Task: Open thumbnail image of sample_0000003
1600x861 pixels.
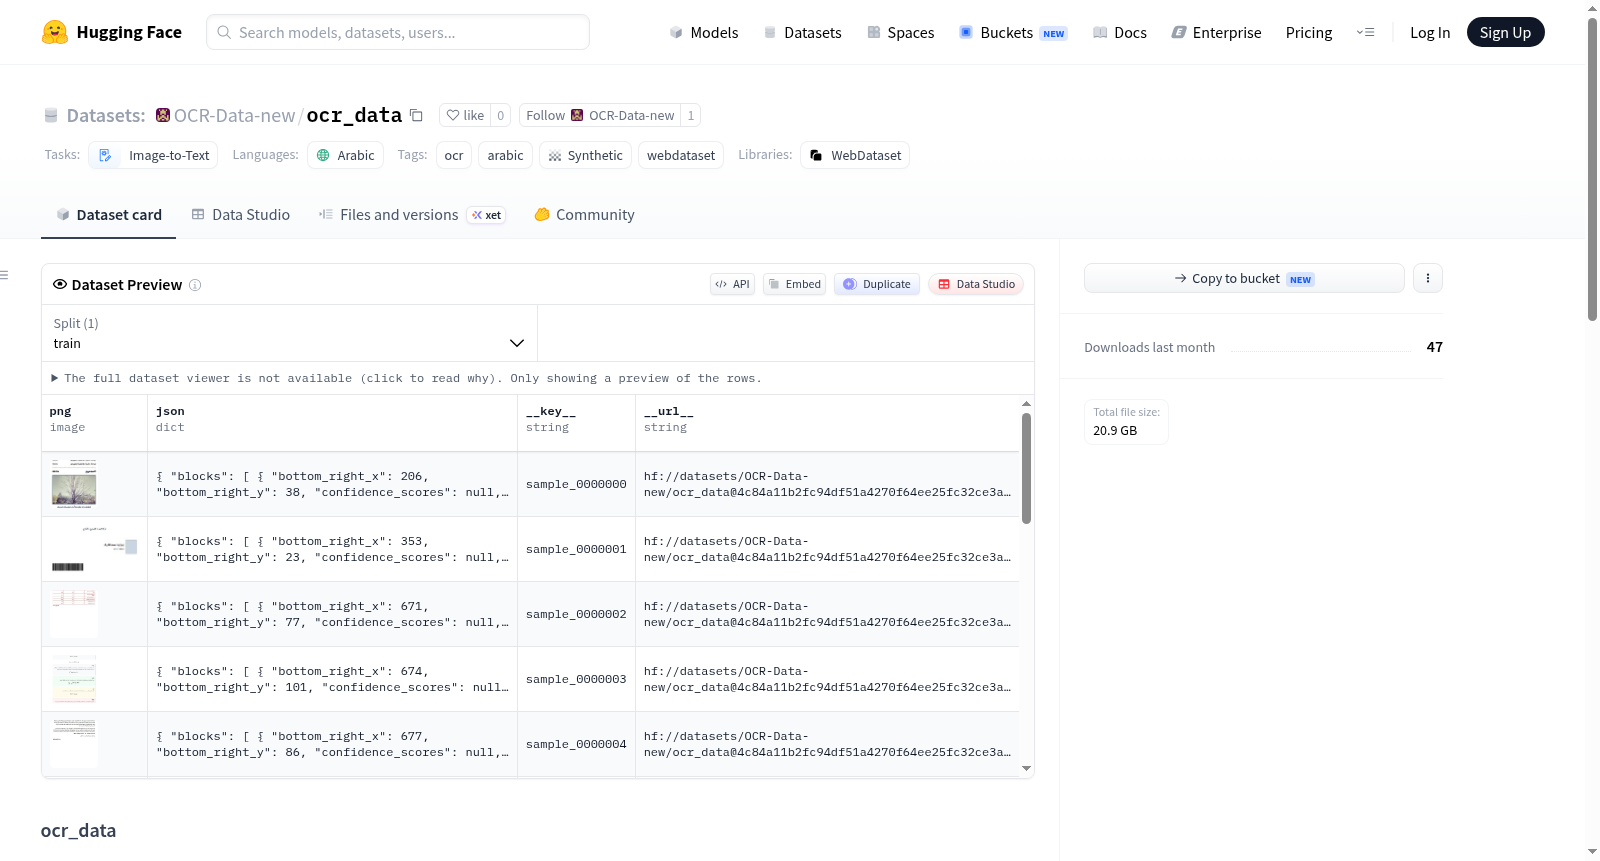Action: (74, 679)
